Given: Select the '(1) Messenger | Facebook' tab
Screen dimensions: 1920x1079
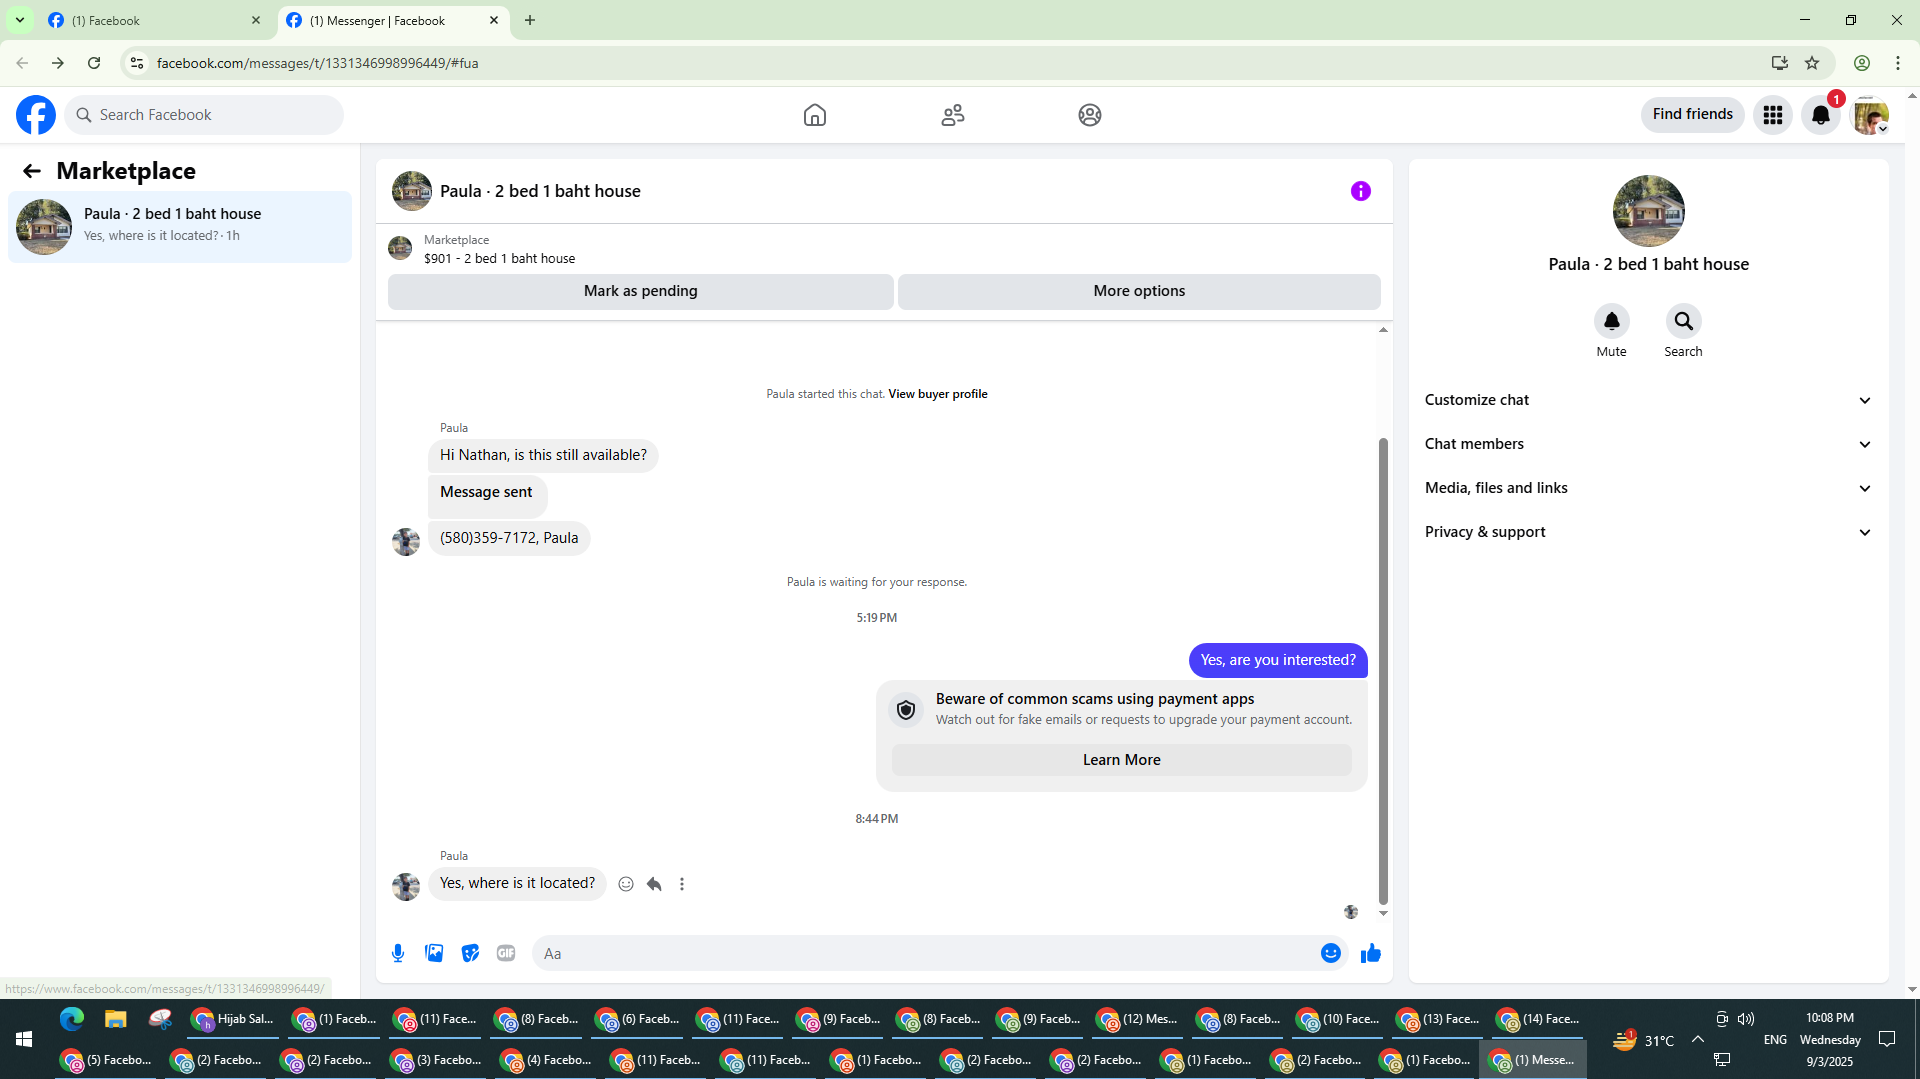Looking at the screenshot, I should (393, 20).
